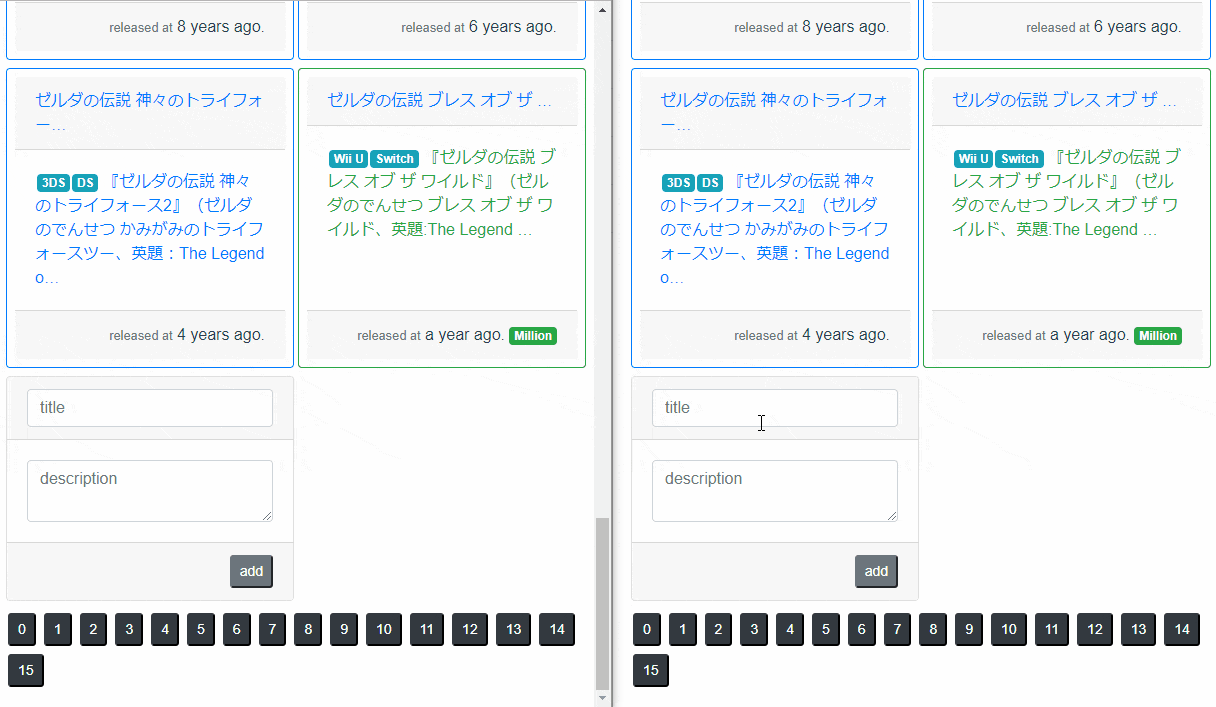
Task: Go to page 8 in the left pane
Action: pos(308,629)
